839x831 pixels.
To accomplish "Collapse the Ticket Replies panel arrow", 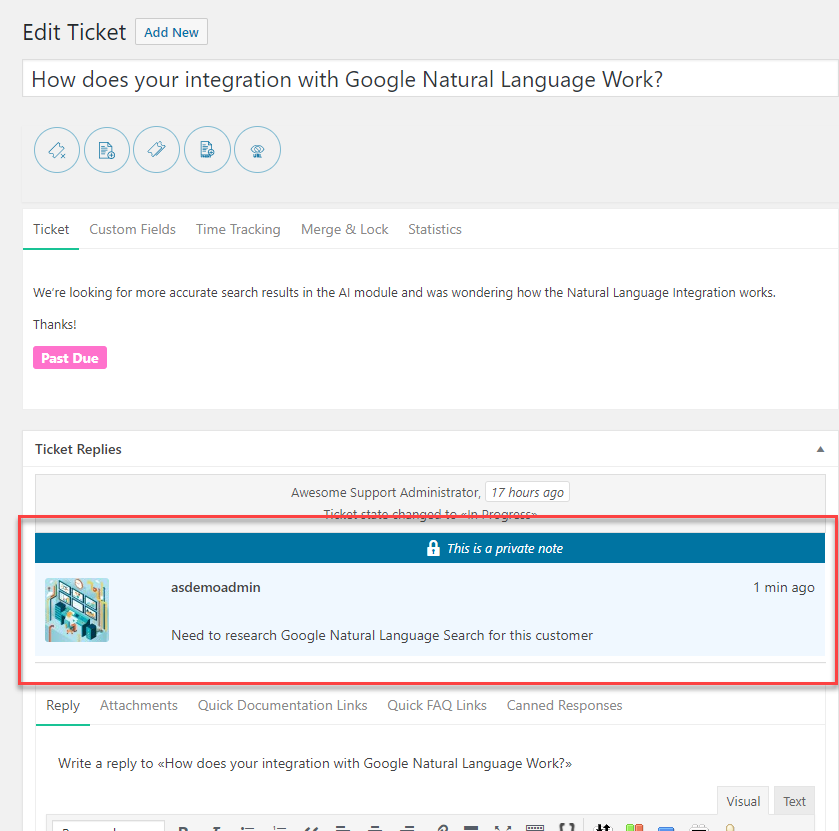I will tap(820, 449).
